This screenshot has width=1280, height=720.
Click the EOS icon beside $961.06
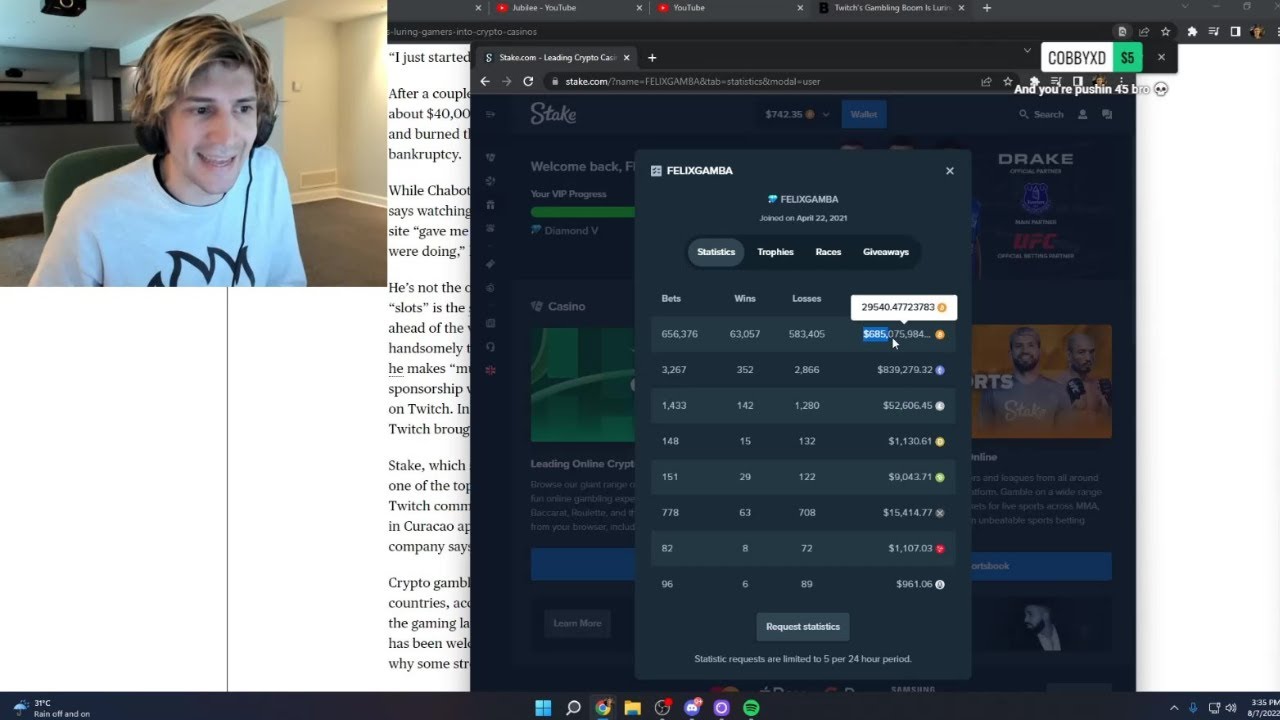(939, 584)
